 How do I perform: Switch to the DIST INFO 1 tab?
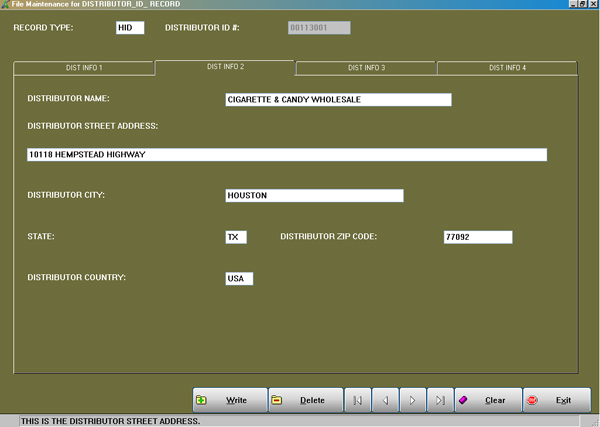click(x=84, y=68)
